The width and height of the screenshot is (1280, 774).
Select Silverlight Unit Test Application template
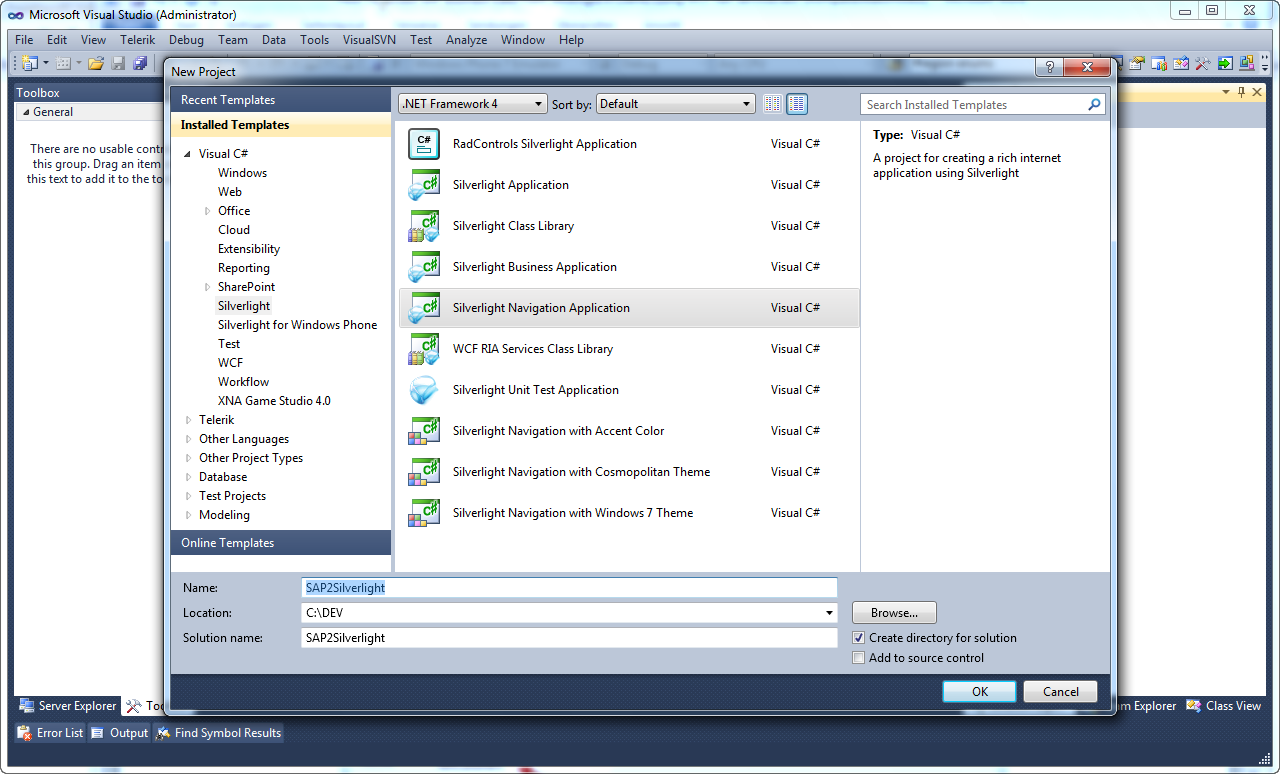coord(629,390)
